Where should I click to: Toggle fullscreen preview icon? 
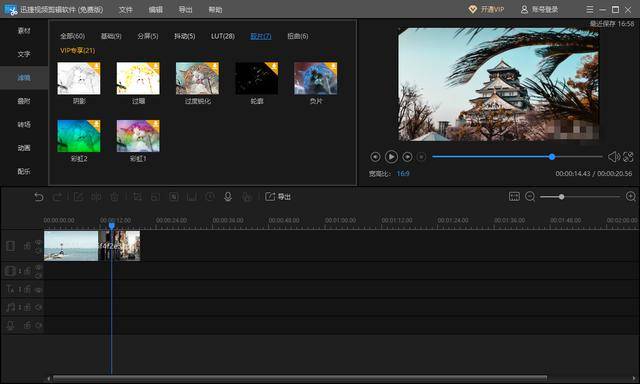click(628, 157)
